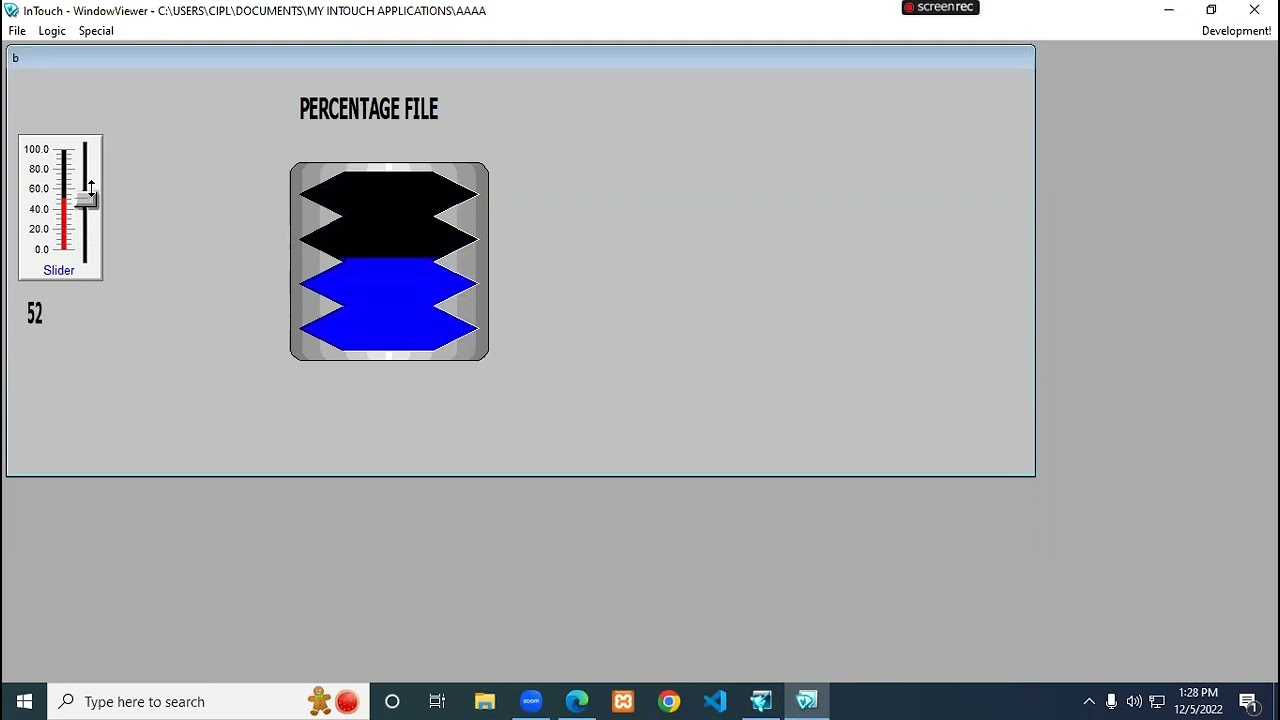Image resolution: width=1280 pixels, height=720 pixels.
Task: Open Zoom from the taskbar
Action: [x=531, y=701]
